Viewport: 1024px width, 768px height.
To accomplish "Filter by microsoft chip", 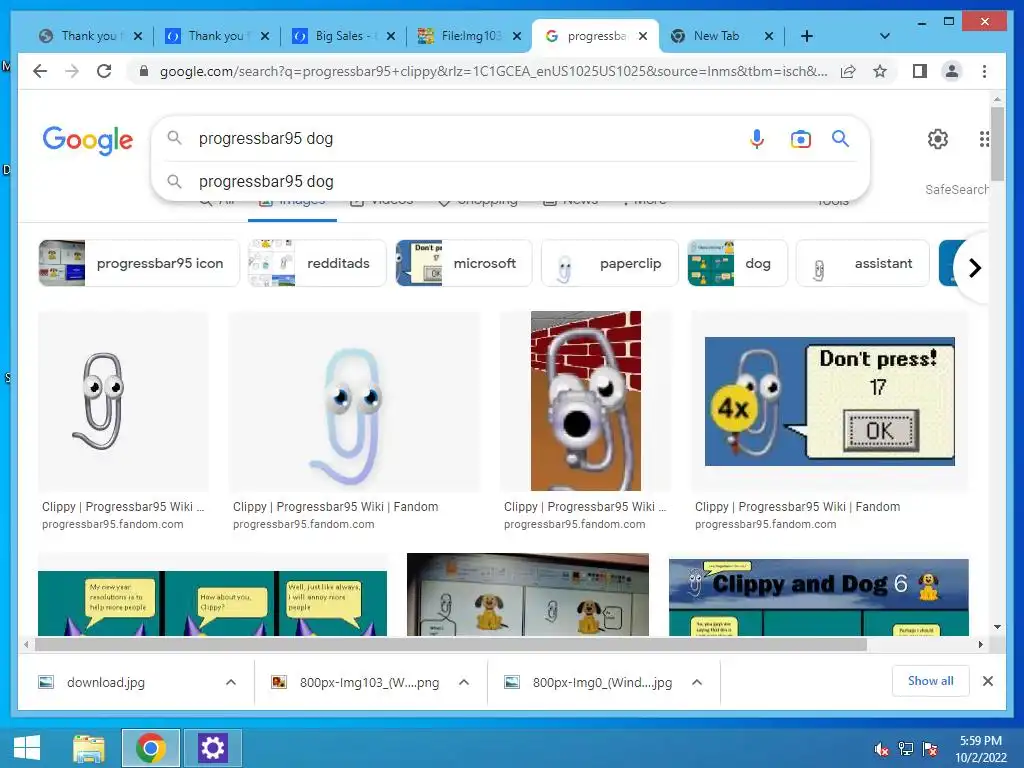I will [x=464, y=263].
